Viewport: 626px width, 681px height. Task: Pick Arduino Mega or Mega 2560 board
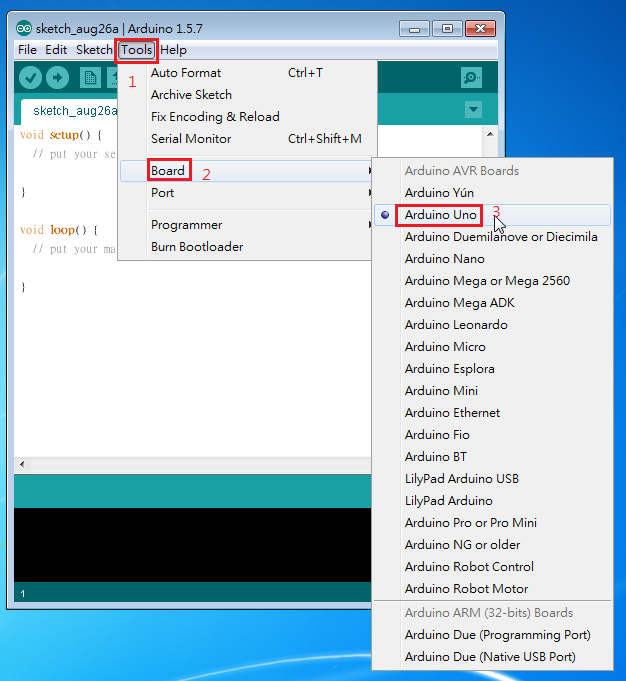tap(486, 281)
